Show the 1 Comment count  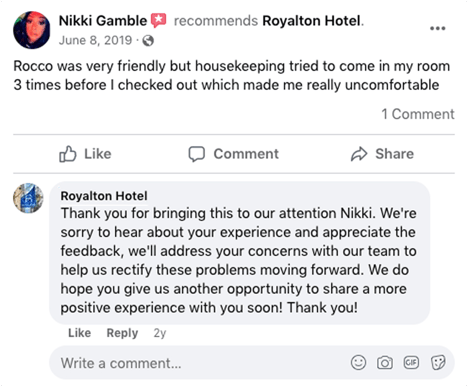tap(418, 114)
